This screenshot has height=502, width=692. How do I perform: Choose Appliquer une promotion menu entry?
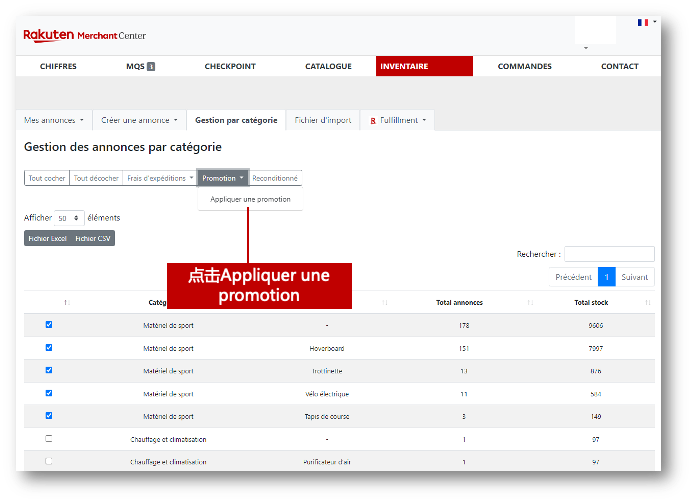[250, 199]
